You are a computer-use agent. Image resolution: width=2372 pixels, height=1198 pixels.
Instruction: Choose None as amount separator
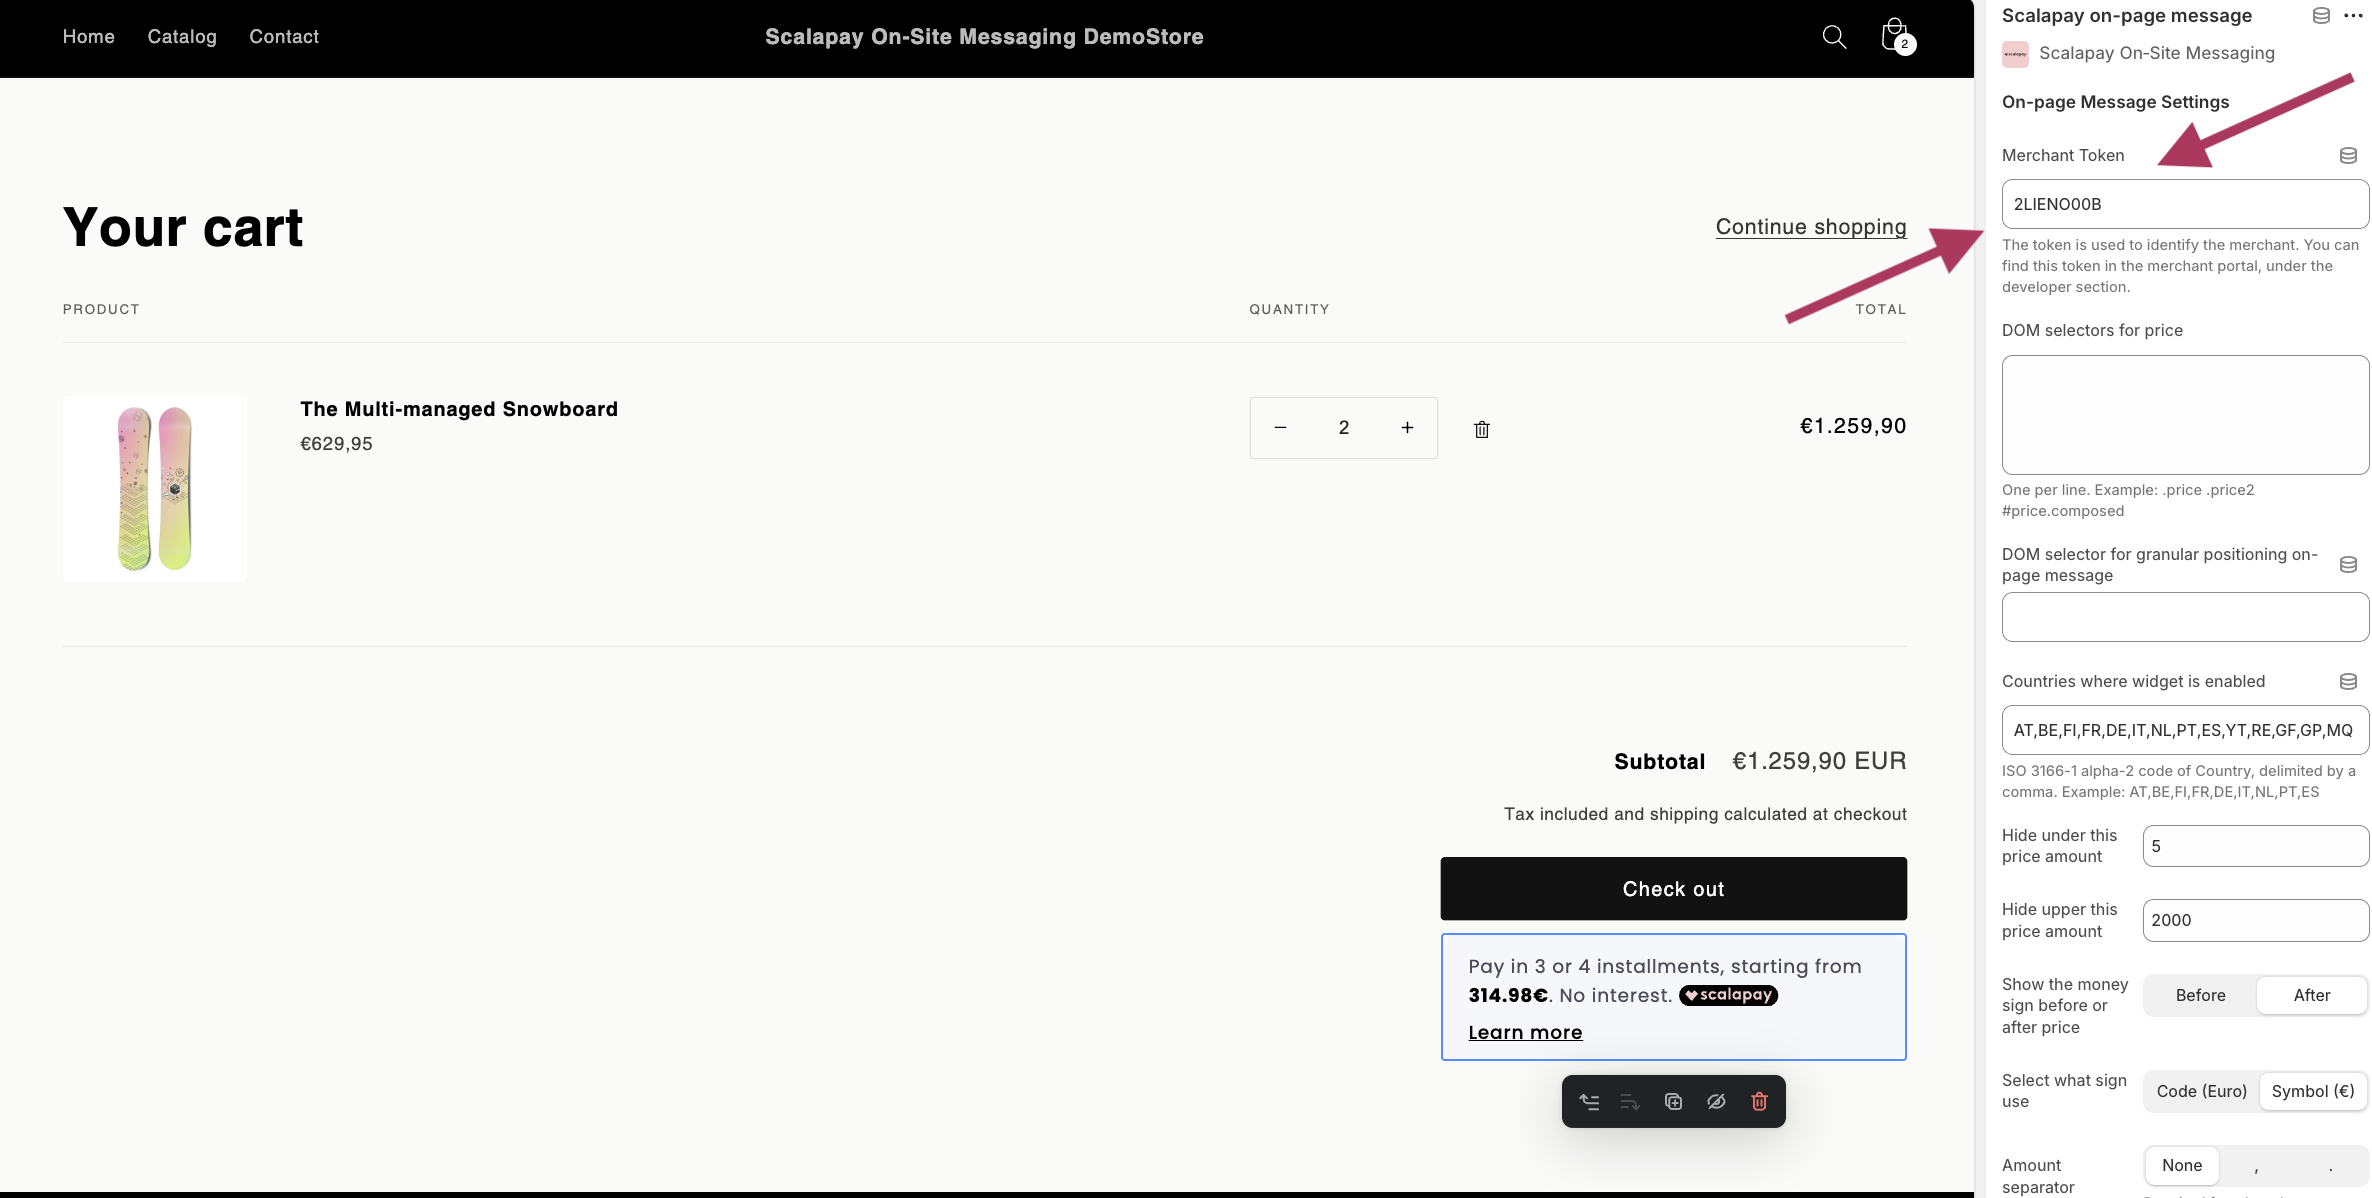coord(2181,1165)
